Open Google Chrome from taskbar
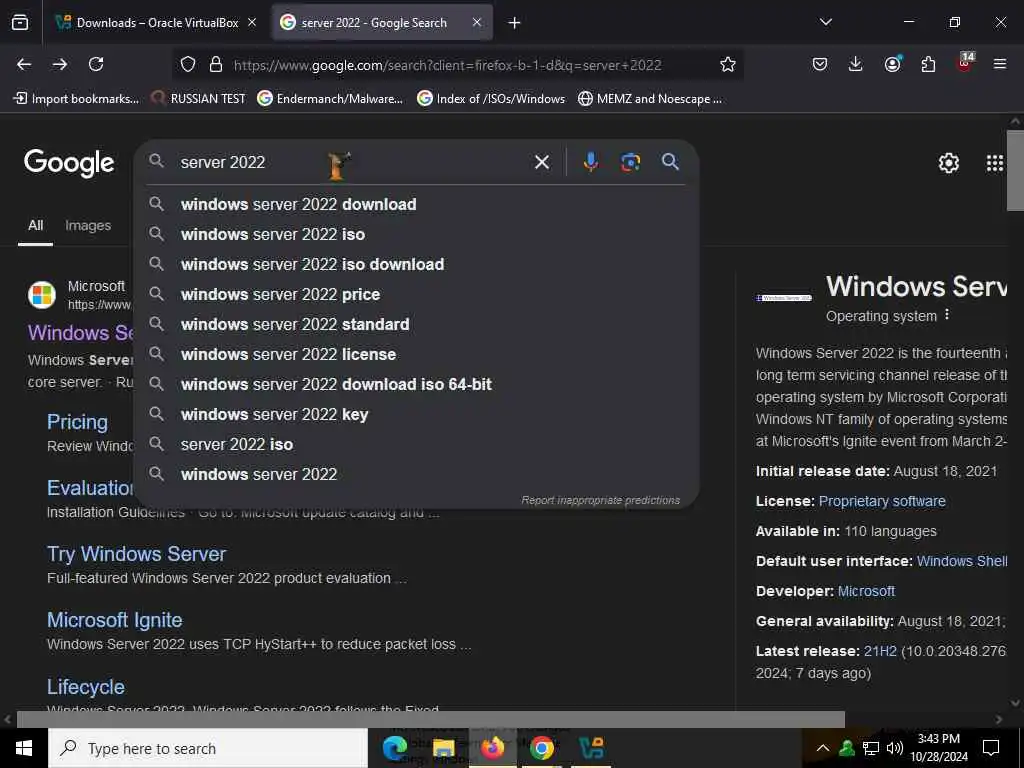 (x=541, y=748)
